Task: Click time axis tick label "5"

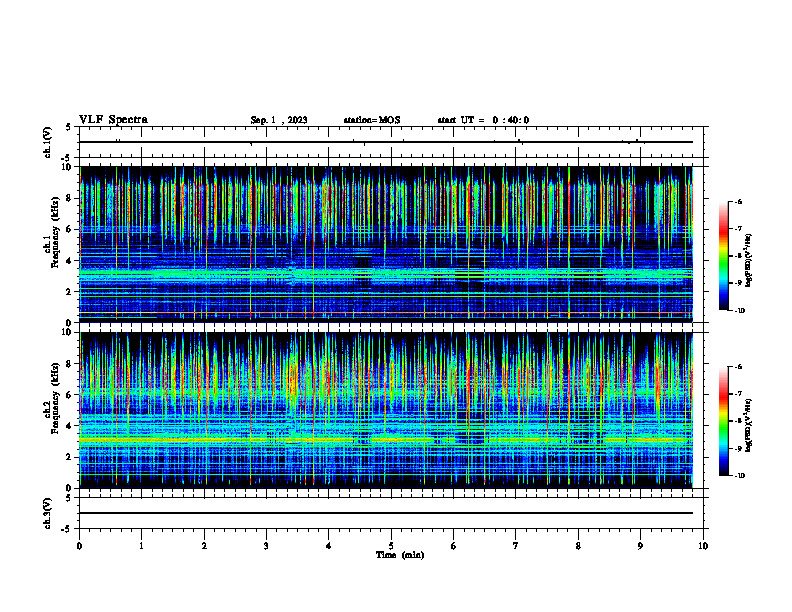Action: (x=391, y=546)
